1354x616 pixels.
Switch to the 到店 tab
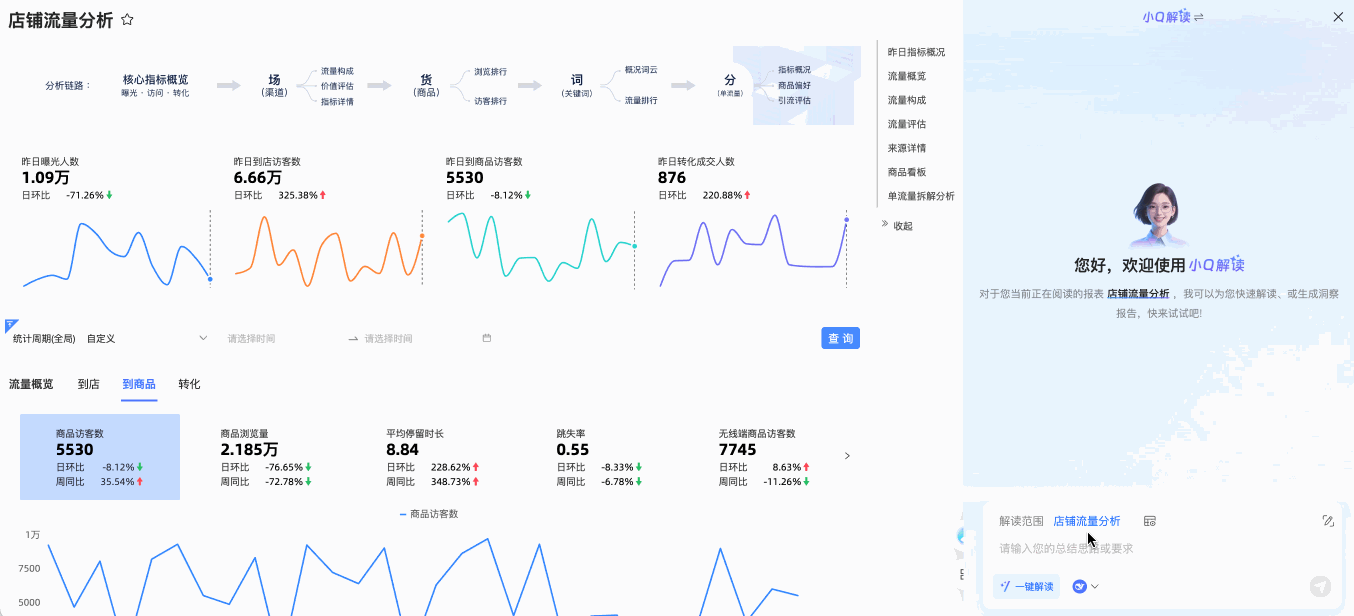(x=89, y=384)
